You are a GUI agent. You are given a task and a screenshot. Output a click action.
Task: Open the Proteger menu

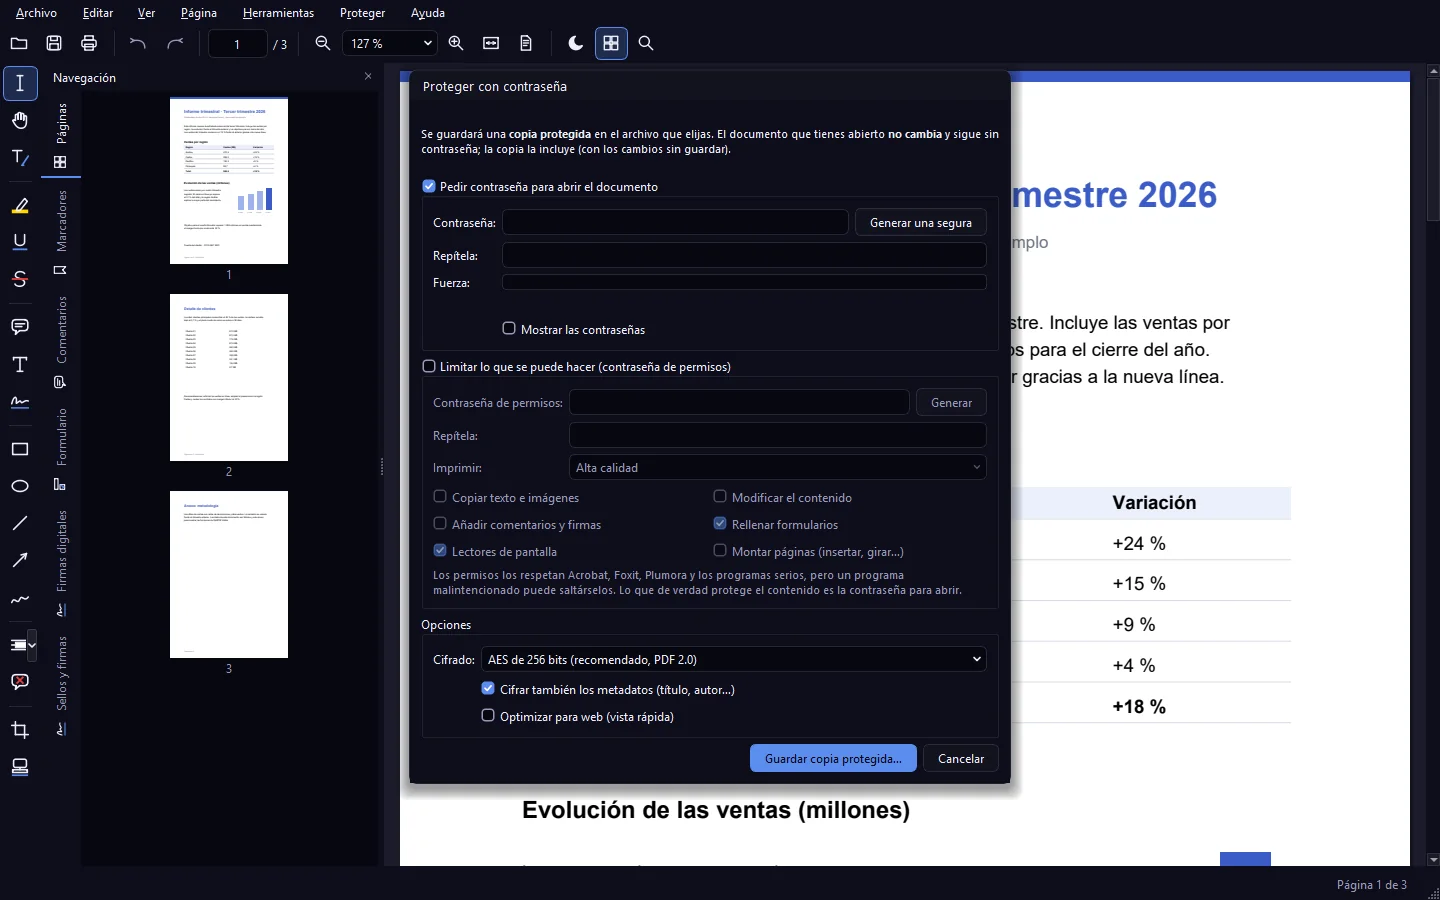tap(362, 13)
